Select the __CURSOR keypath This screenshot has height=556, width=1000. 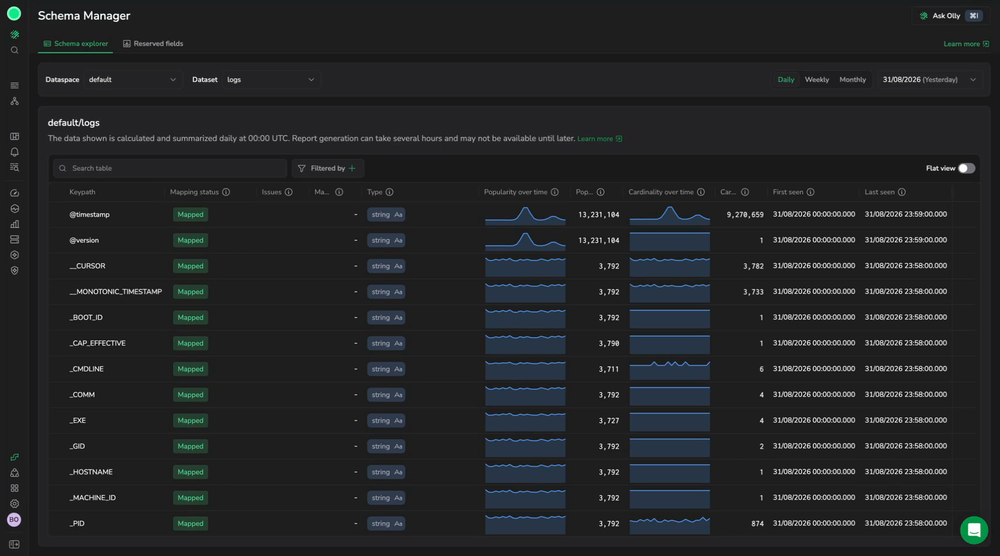click(87, 266)
